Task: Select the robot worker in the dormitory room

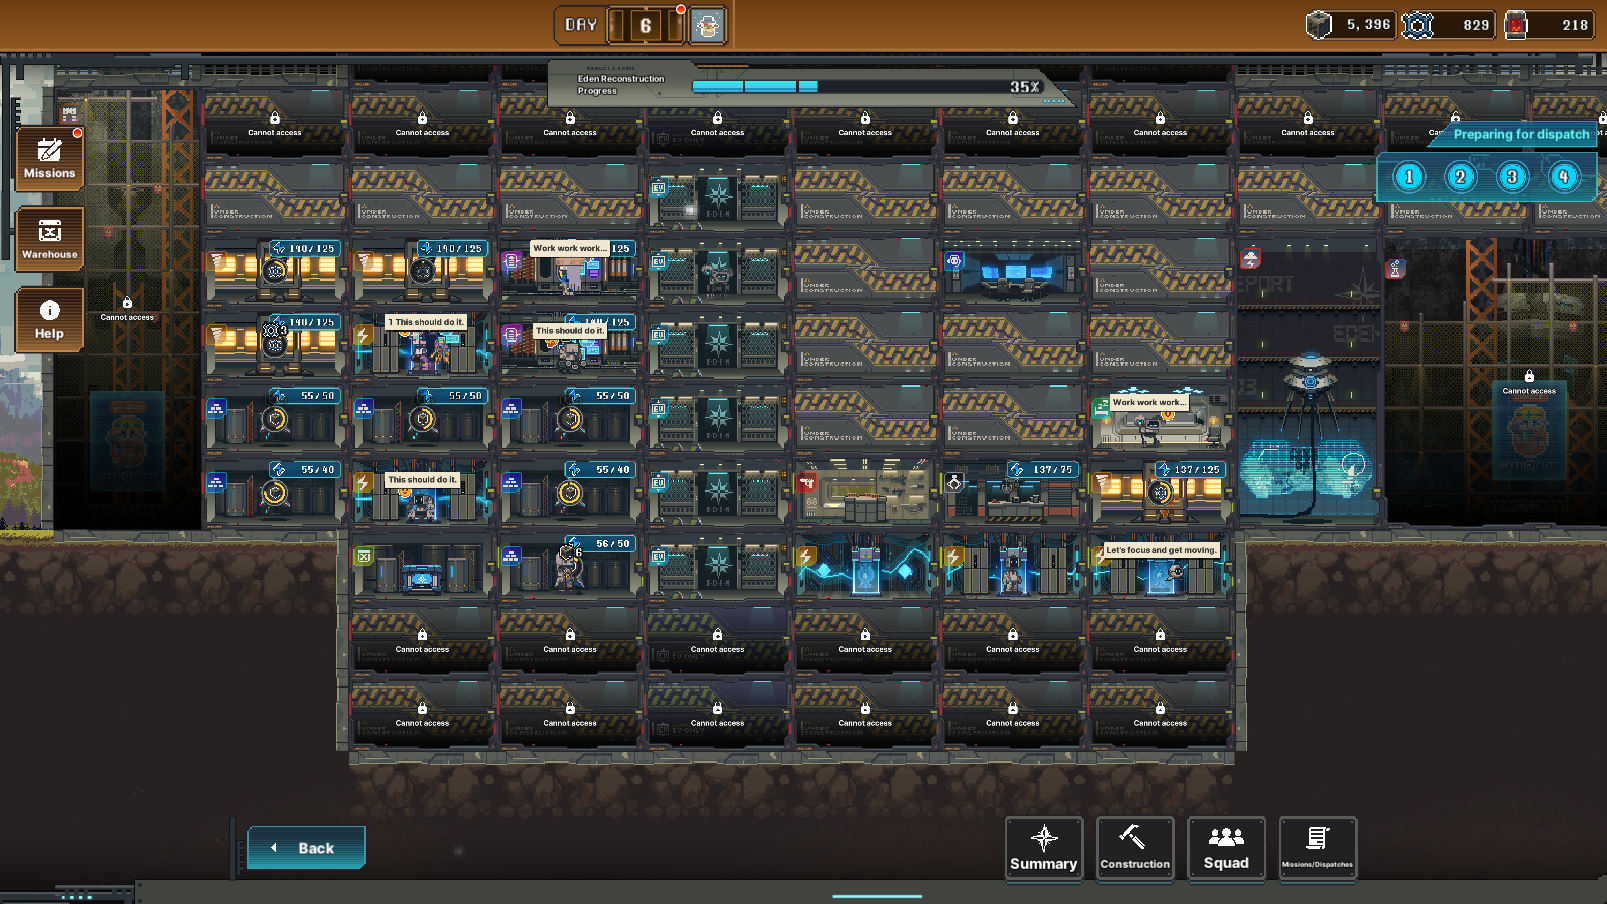Action: [1149, 429]
